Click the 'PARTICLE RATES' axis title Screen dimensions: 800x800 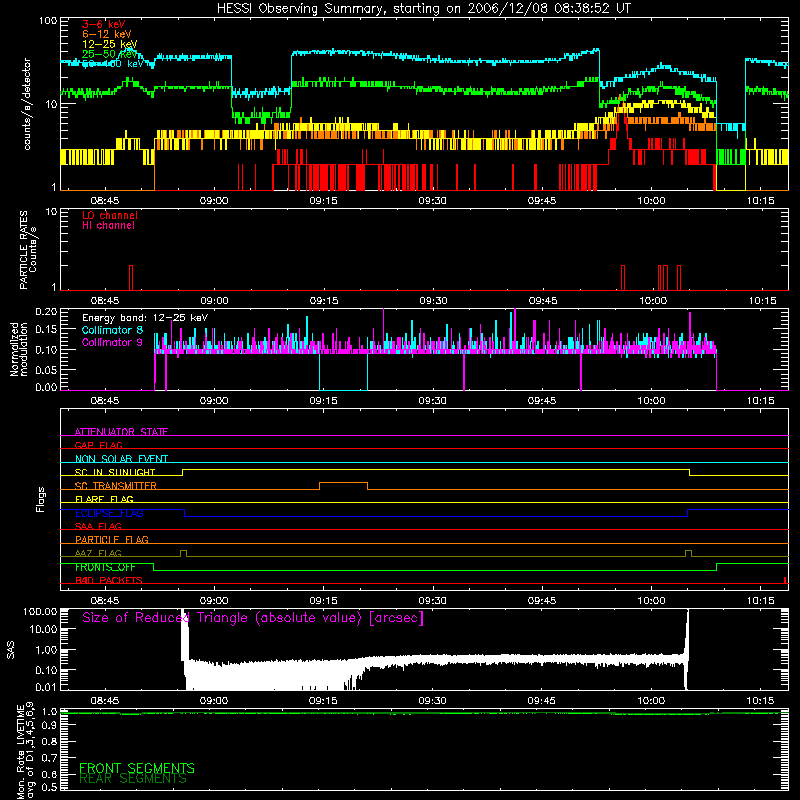tap(23, 250)
